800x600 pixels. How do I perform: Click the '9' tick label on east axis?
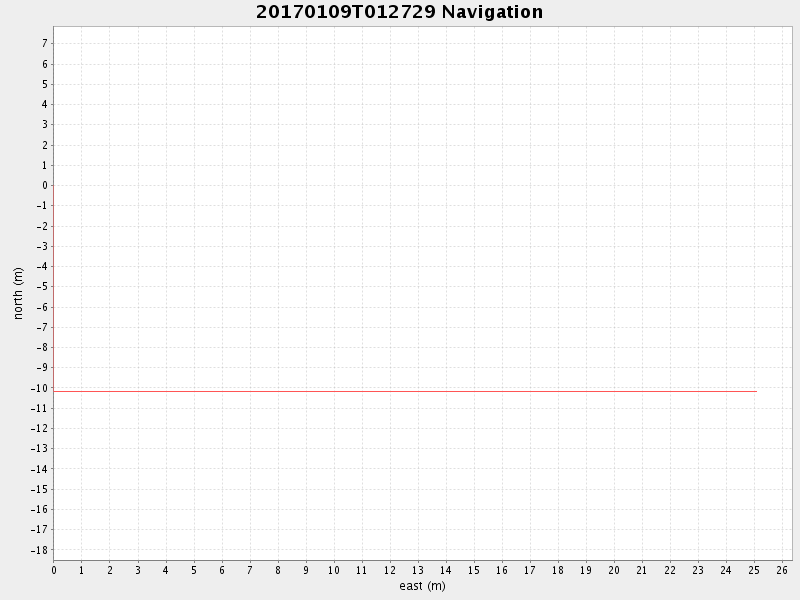(306, 571)
